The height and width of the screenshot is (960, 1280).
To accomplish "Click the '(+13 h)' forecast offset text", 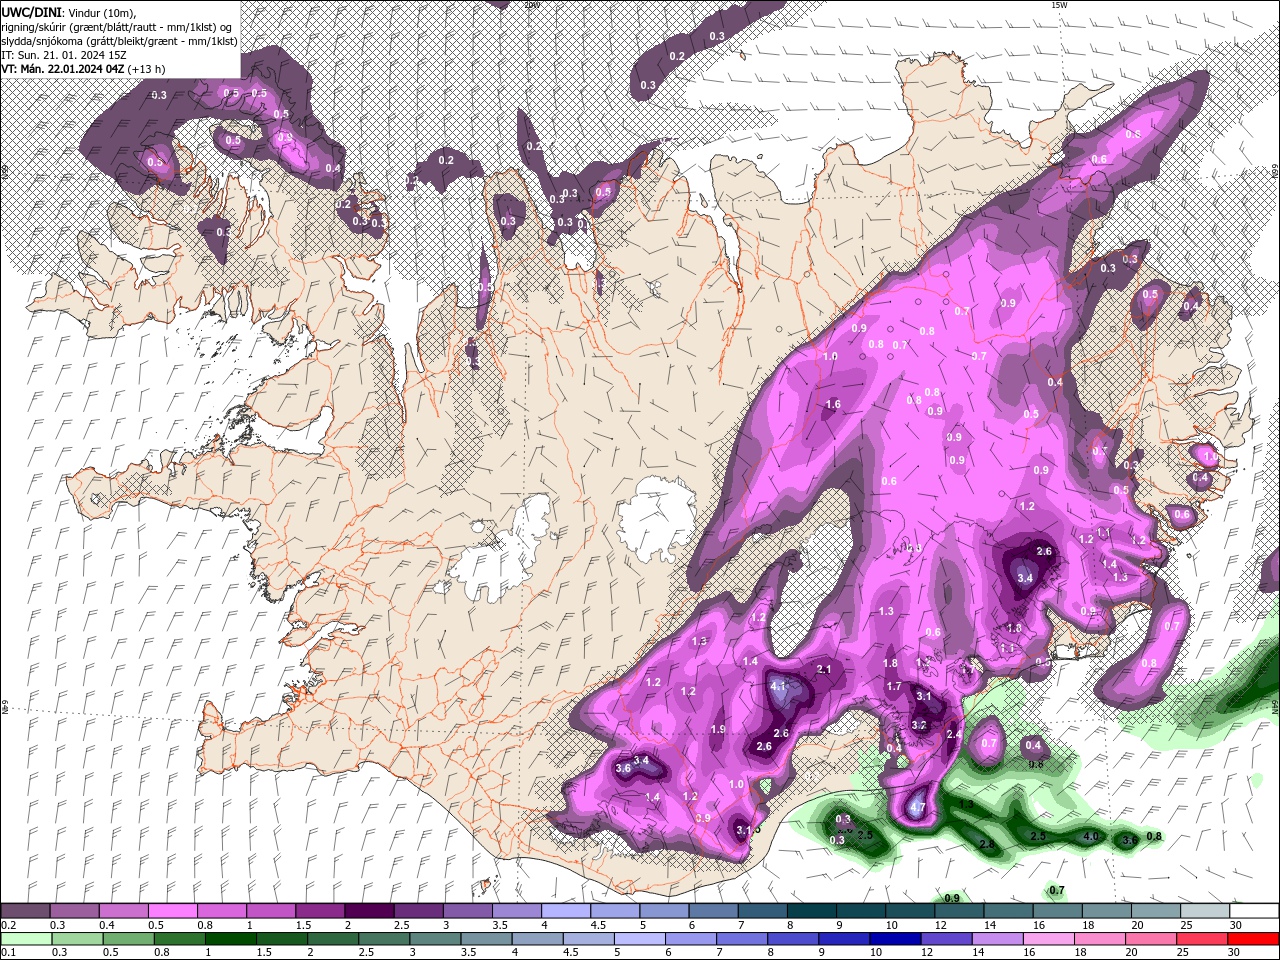I will coord(147,69).
